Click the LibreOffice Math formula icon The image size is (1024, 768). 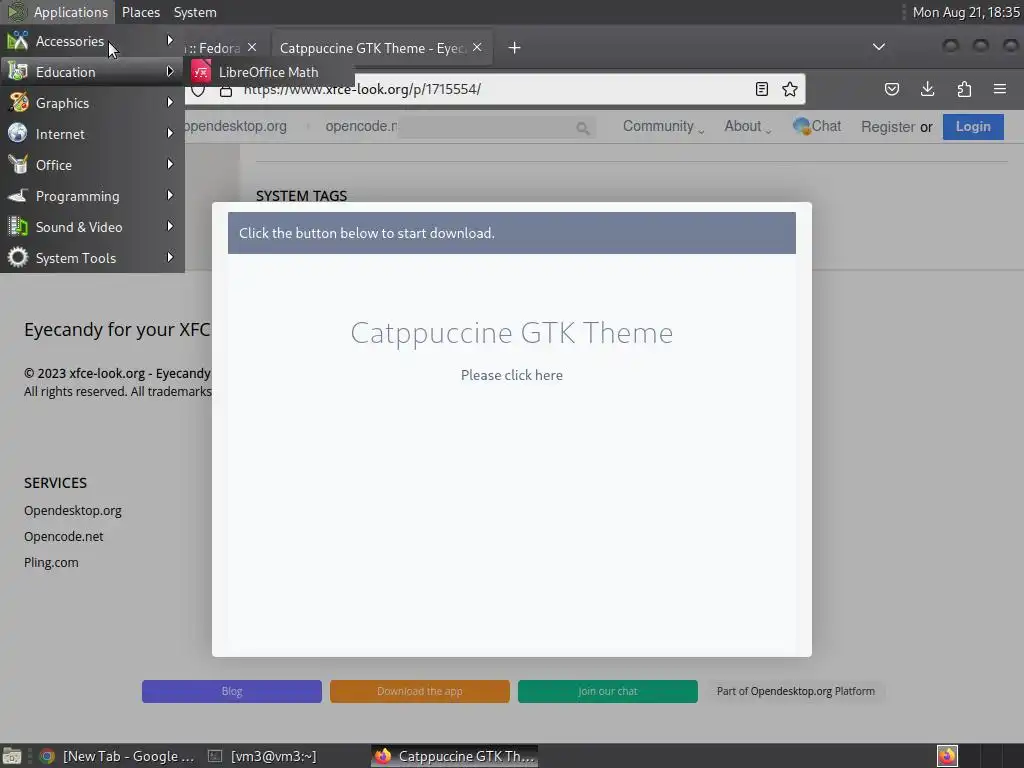pos(201,72)
